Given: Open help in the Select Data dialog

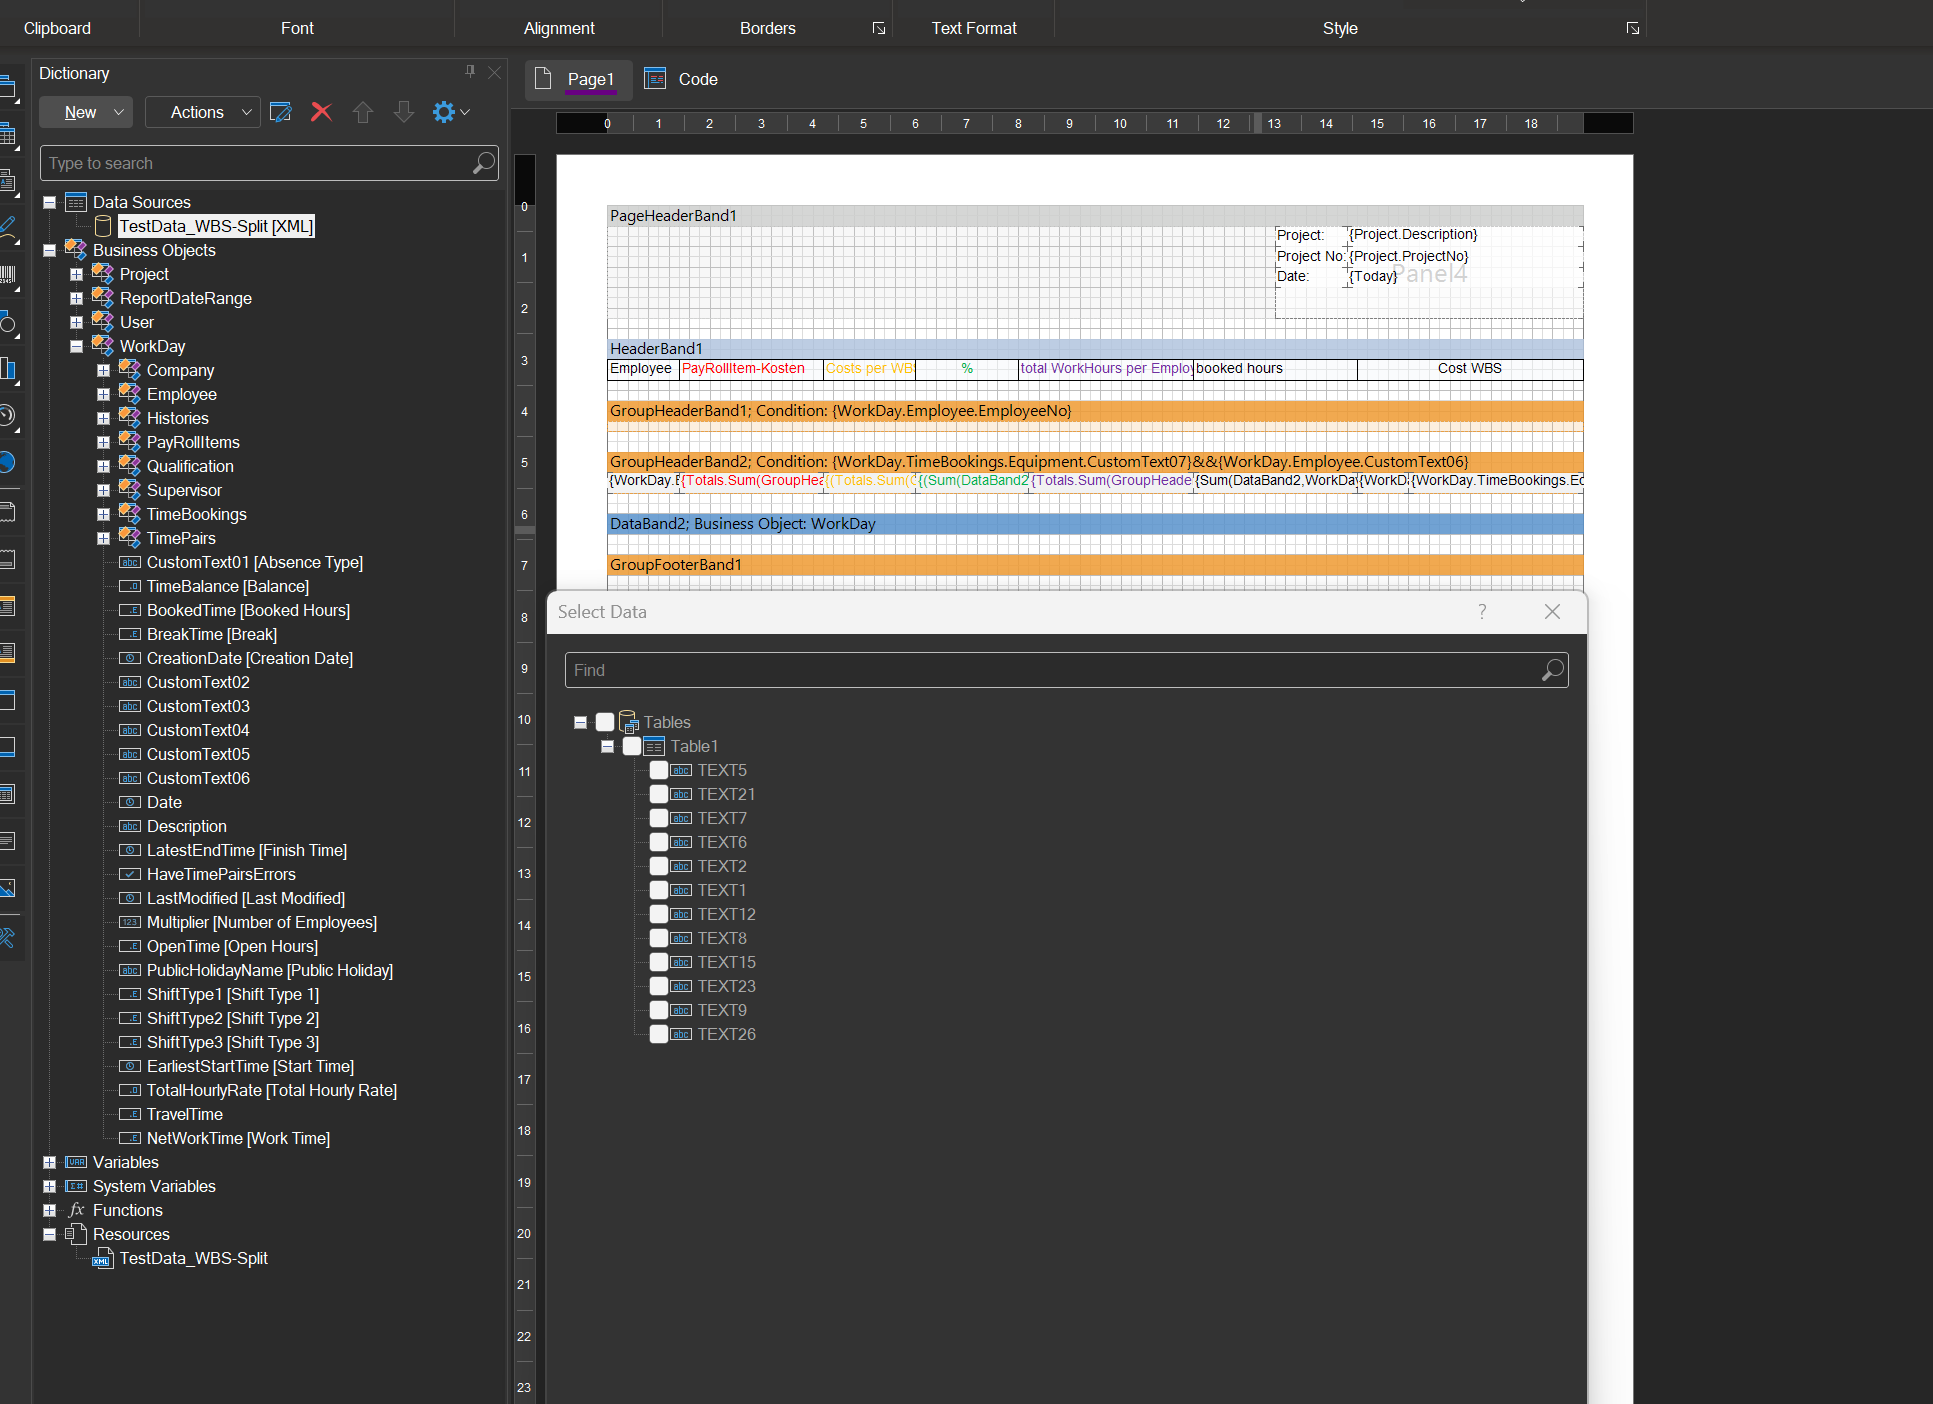Looking at the screenshot, I should 1482,611.
